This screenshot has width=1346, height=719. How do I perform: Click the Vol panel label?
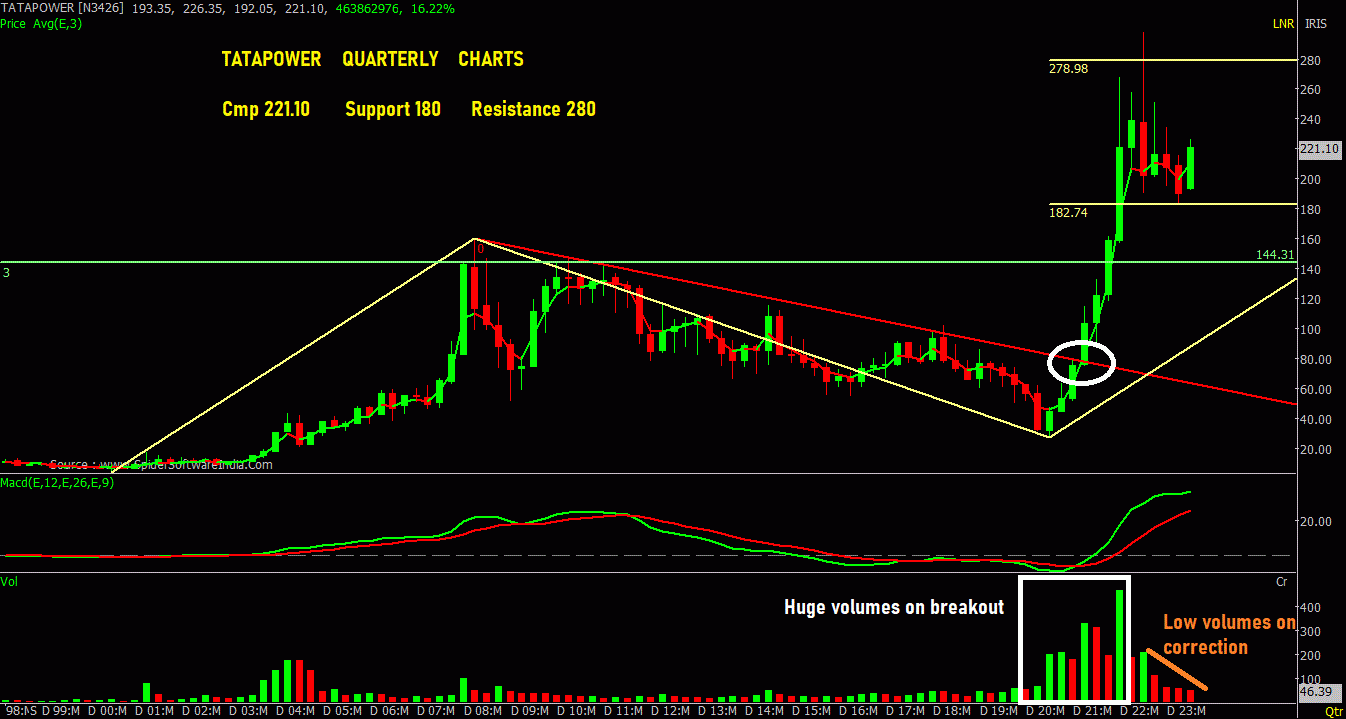(9, 580)
